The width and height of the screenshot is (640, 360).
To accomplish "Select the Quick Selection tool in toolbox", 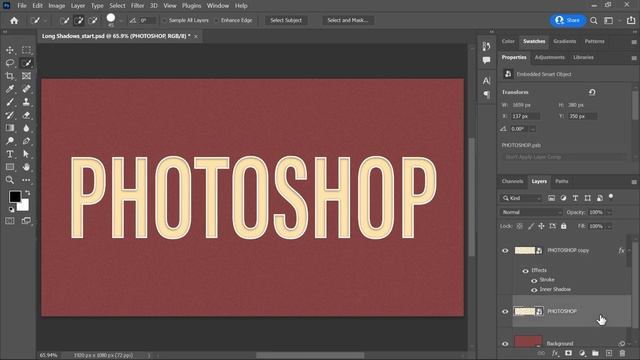I will 26,63.
